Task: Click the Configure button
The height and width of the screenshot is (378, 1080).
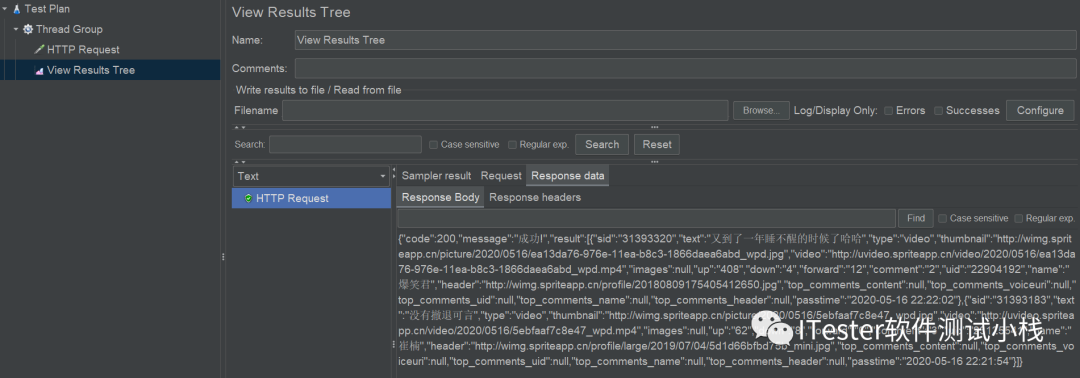Action: pyautogui.click(x=1040, y=110)
